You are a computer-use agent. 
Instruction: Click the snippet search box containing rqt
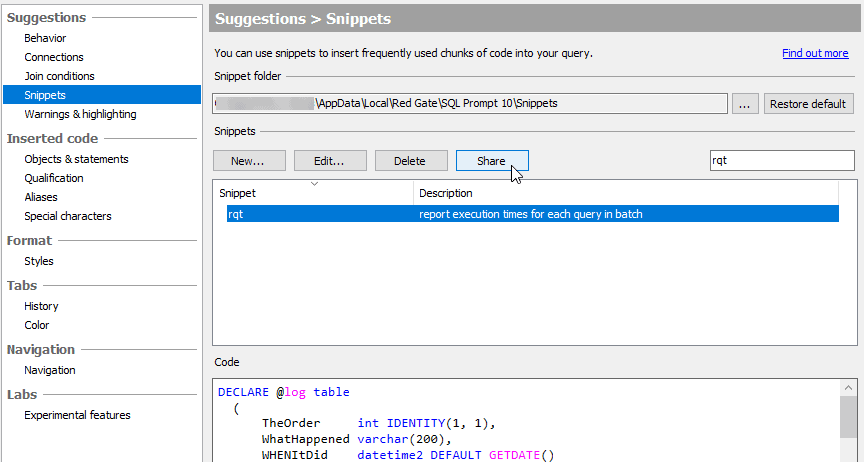(x=782, y=160)
